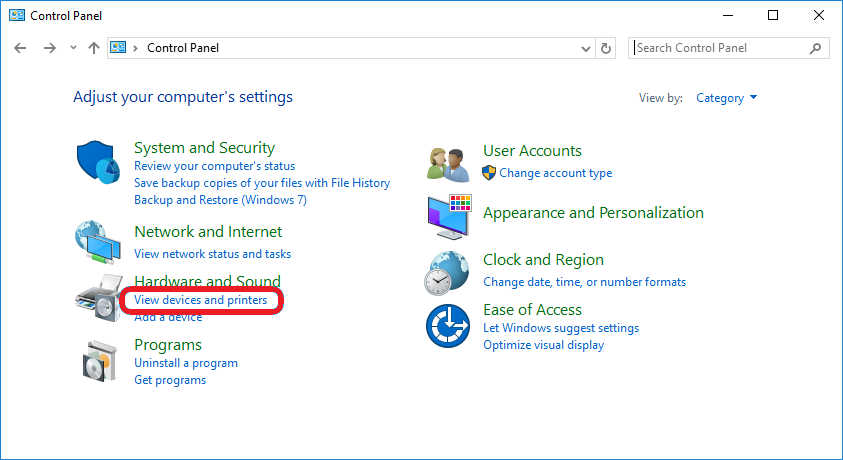Screen dimensions: 843x460
Task: Click the Programs disc box icon
Action: 100,361
